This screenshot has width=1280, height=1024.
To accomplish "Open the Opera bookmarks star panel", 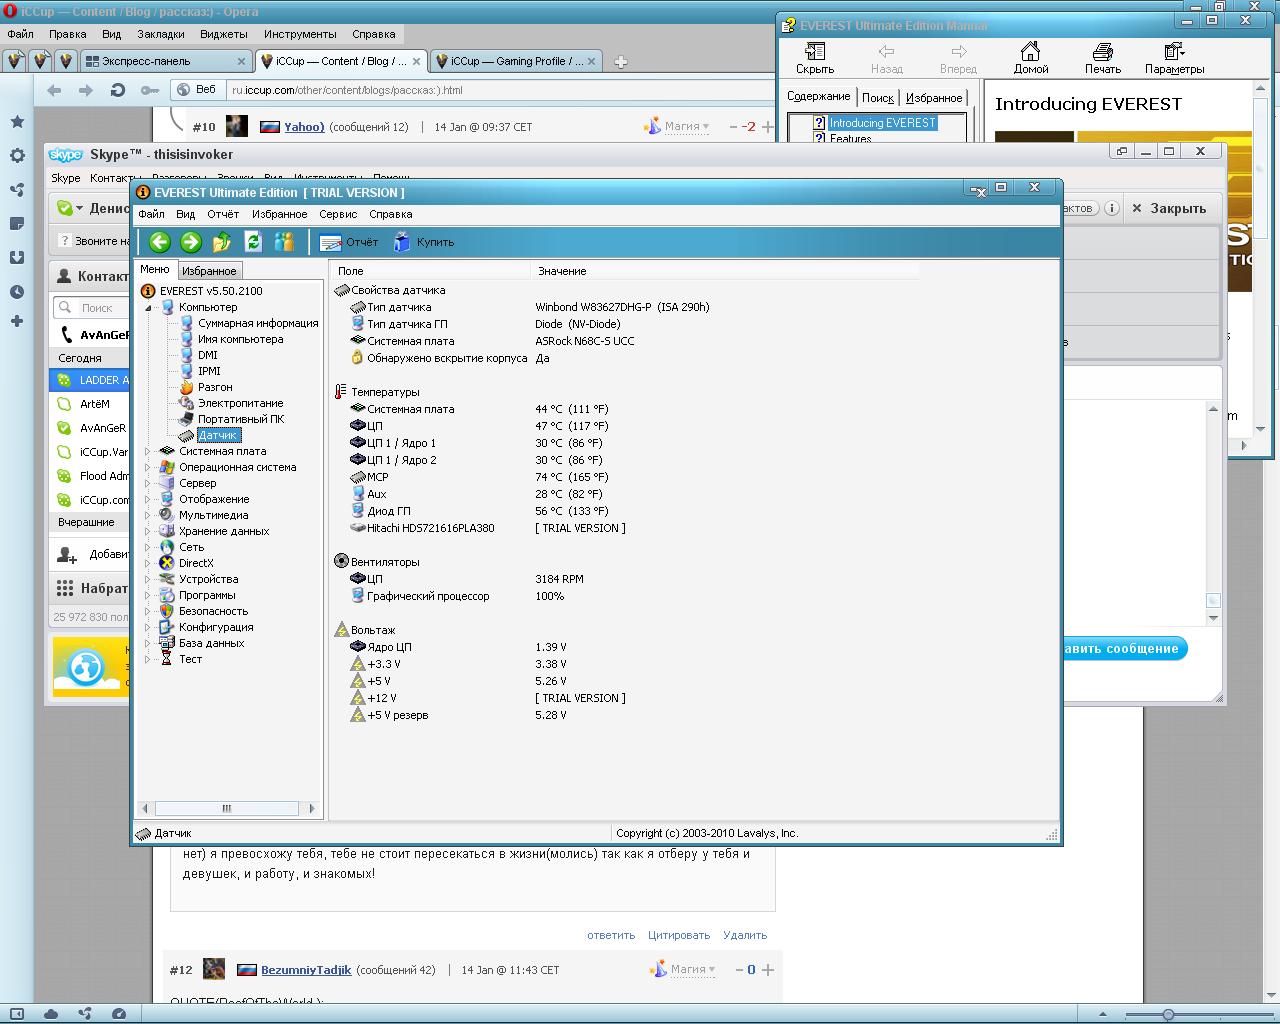I will 17,122.
